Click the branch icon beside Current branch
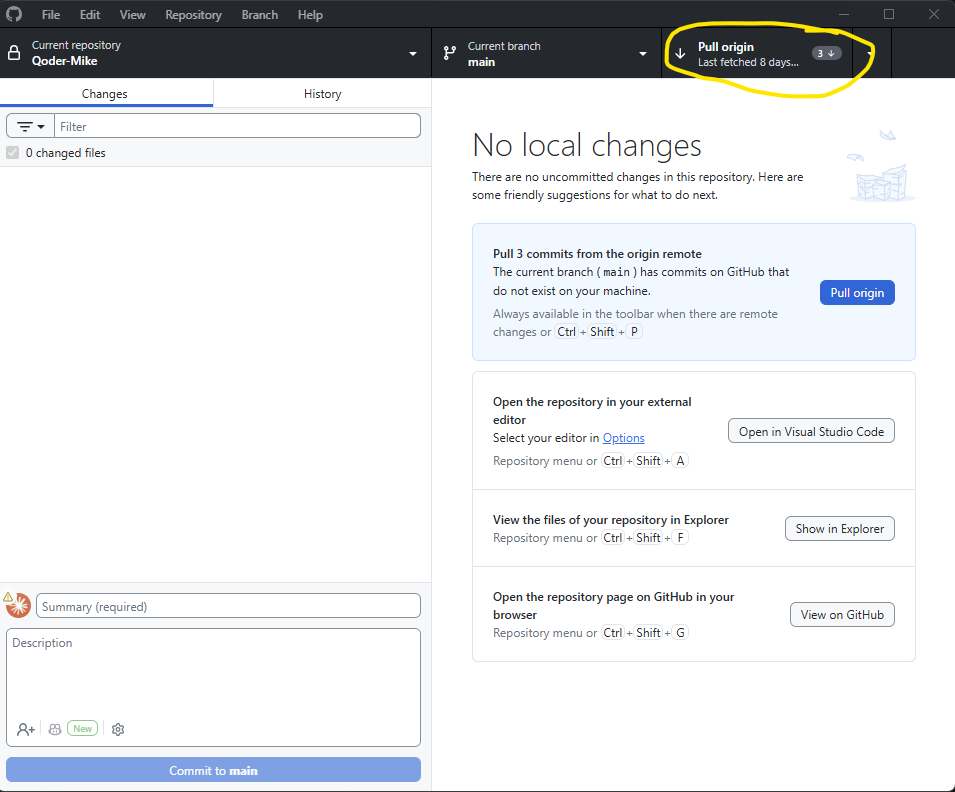 click(x=449, y=53)
